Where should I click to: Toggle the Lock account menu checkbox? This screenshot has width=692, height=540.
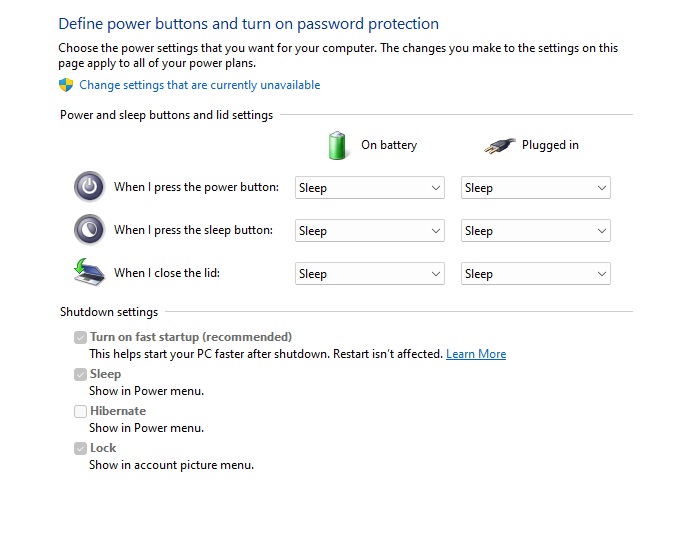click(80, 449)
